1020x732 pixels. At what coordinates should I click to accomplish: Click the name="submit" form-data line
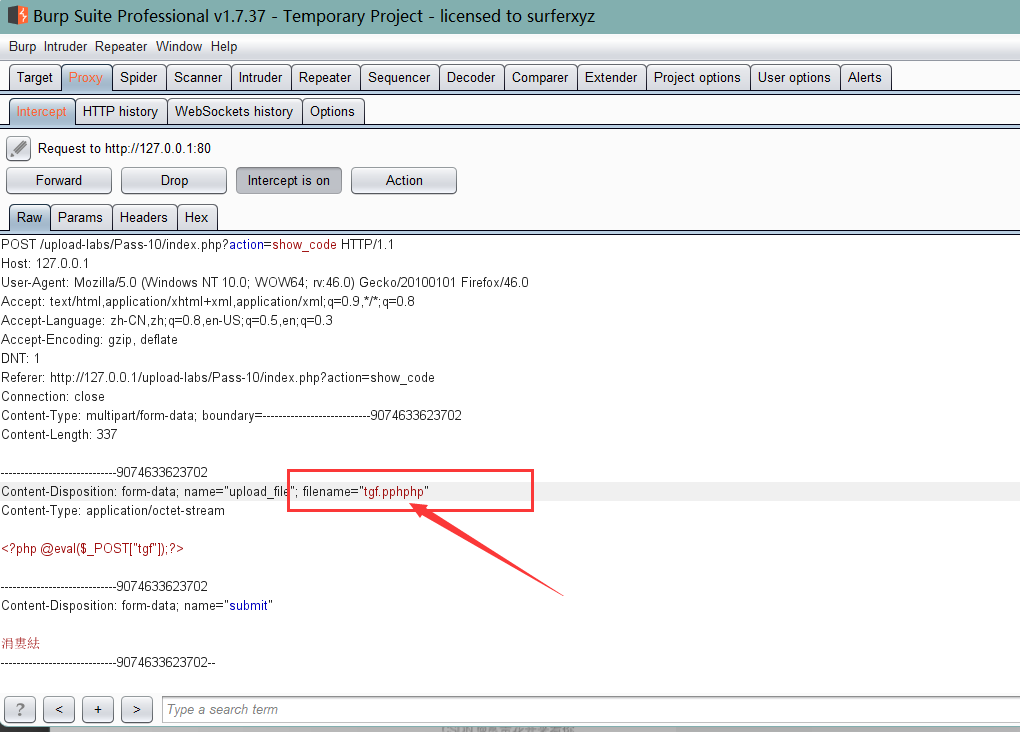tap(137, 605)
